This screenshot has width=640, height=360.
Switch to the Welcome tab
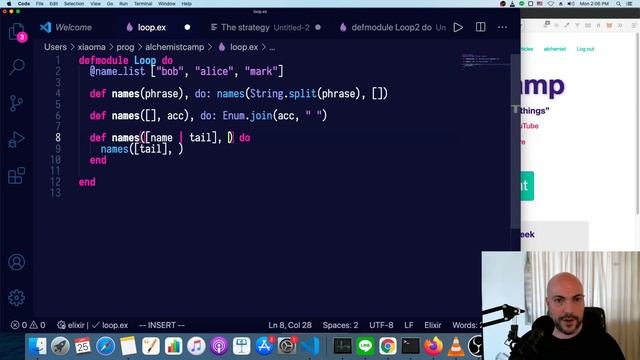click(x=66, y=27)
